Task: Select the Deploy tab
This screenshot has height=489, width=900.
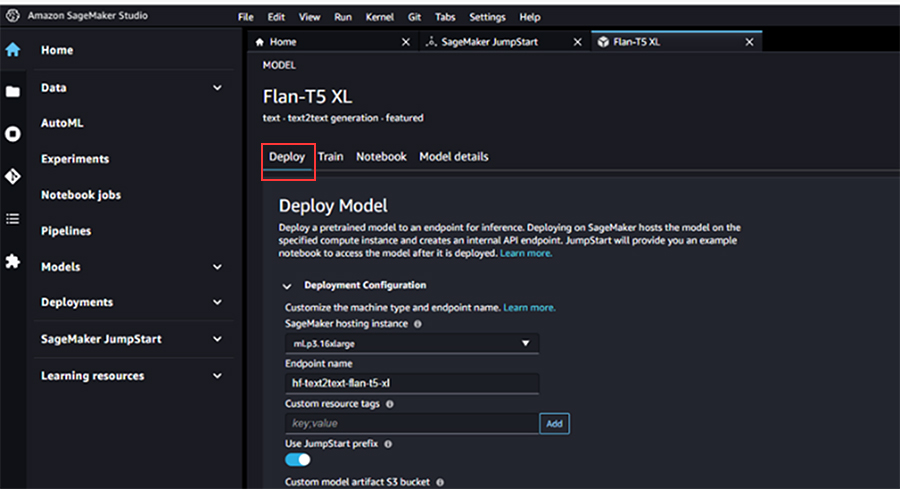Action: (x=287, y=157)
